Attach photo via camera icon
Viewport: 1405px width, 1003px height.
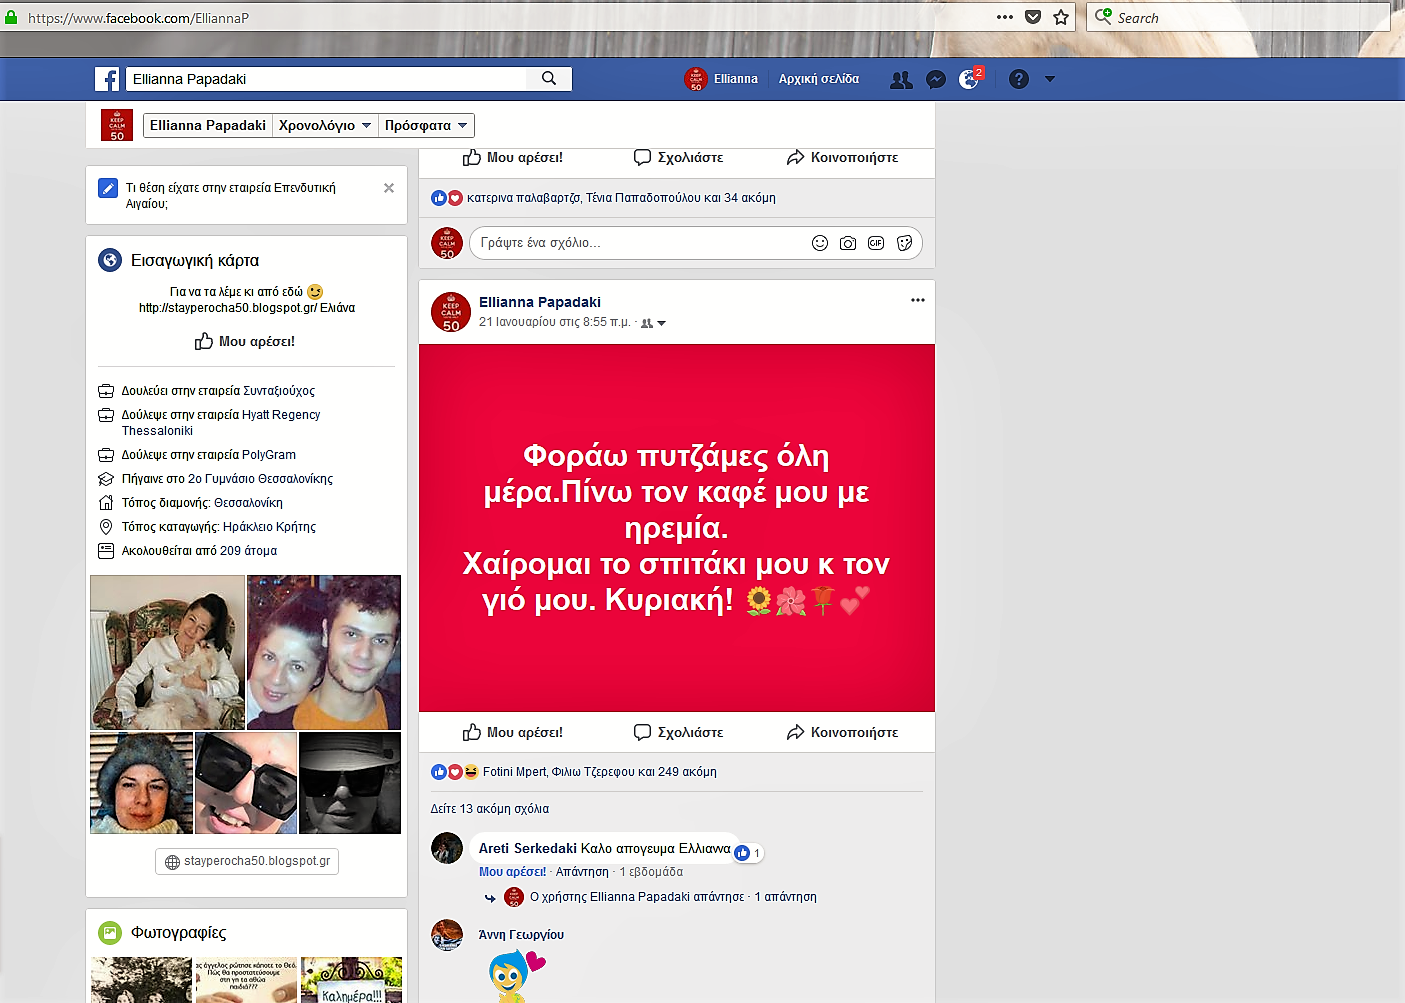848,243
